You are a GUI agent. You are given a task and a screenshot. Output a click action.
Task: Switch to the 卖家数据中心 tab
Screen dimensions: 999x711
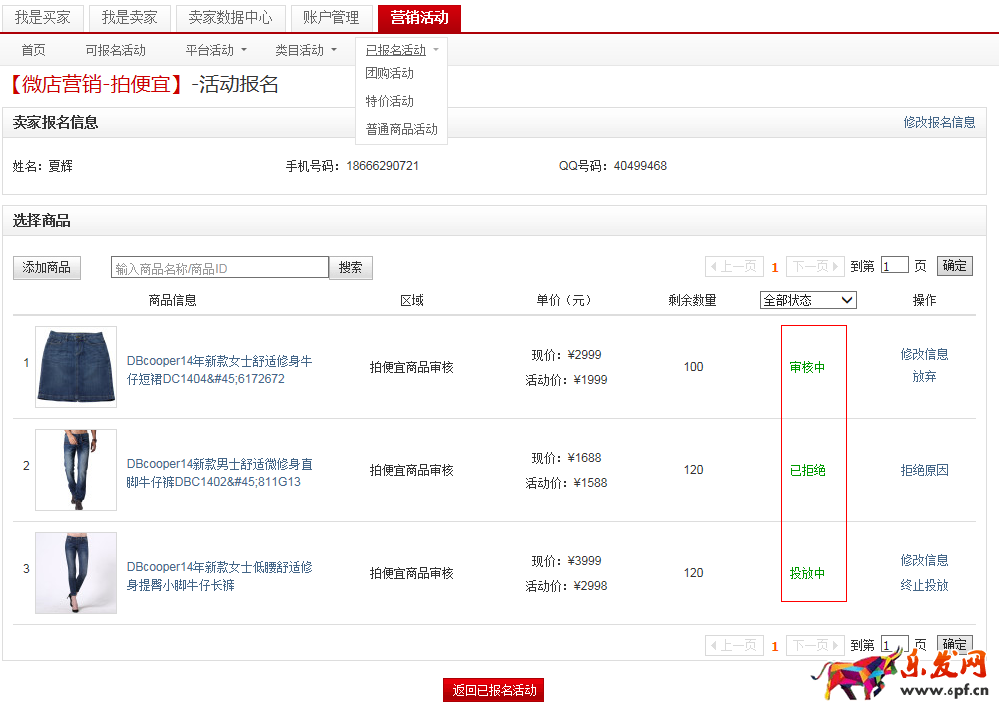pyautogui.click(x=230, y=18)
